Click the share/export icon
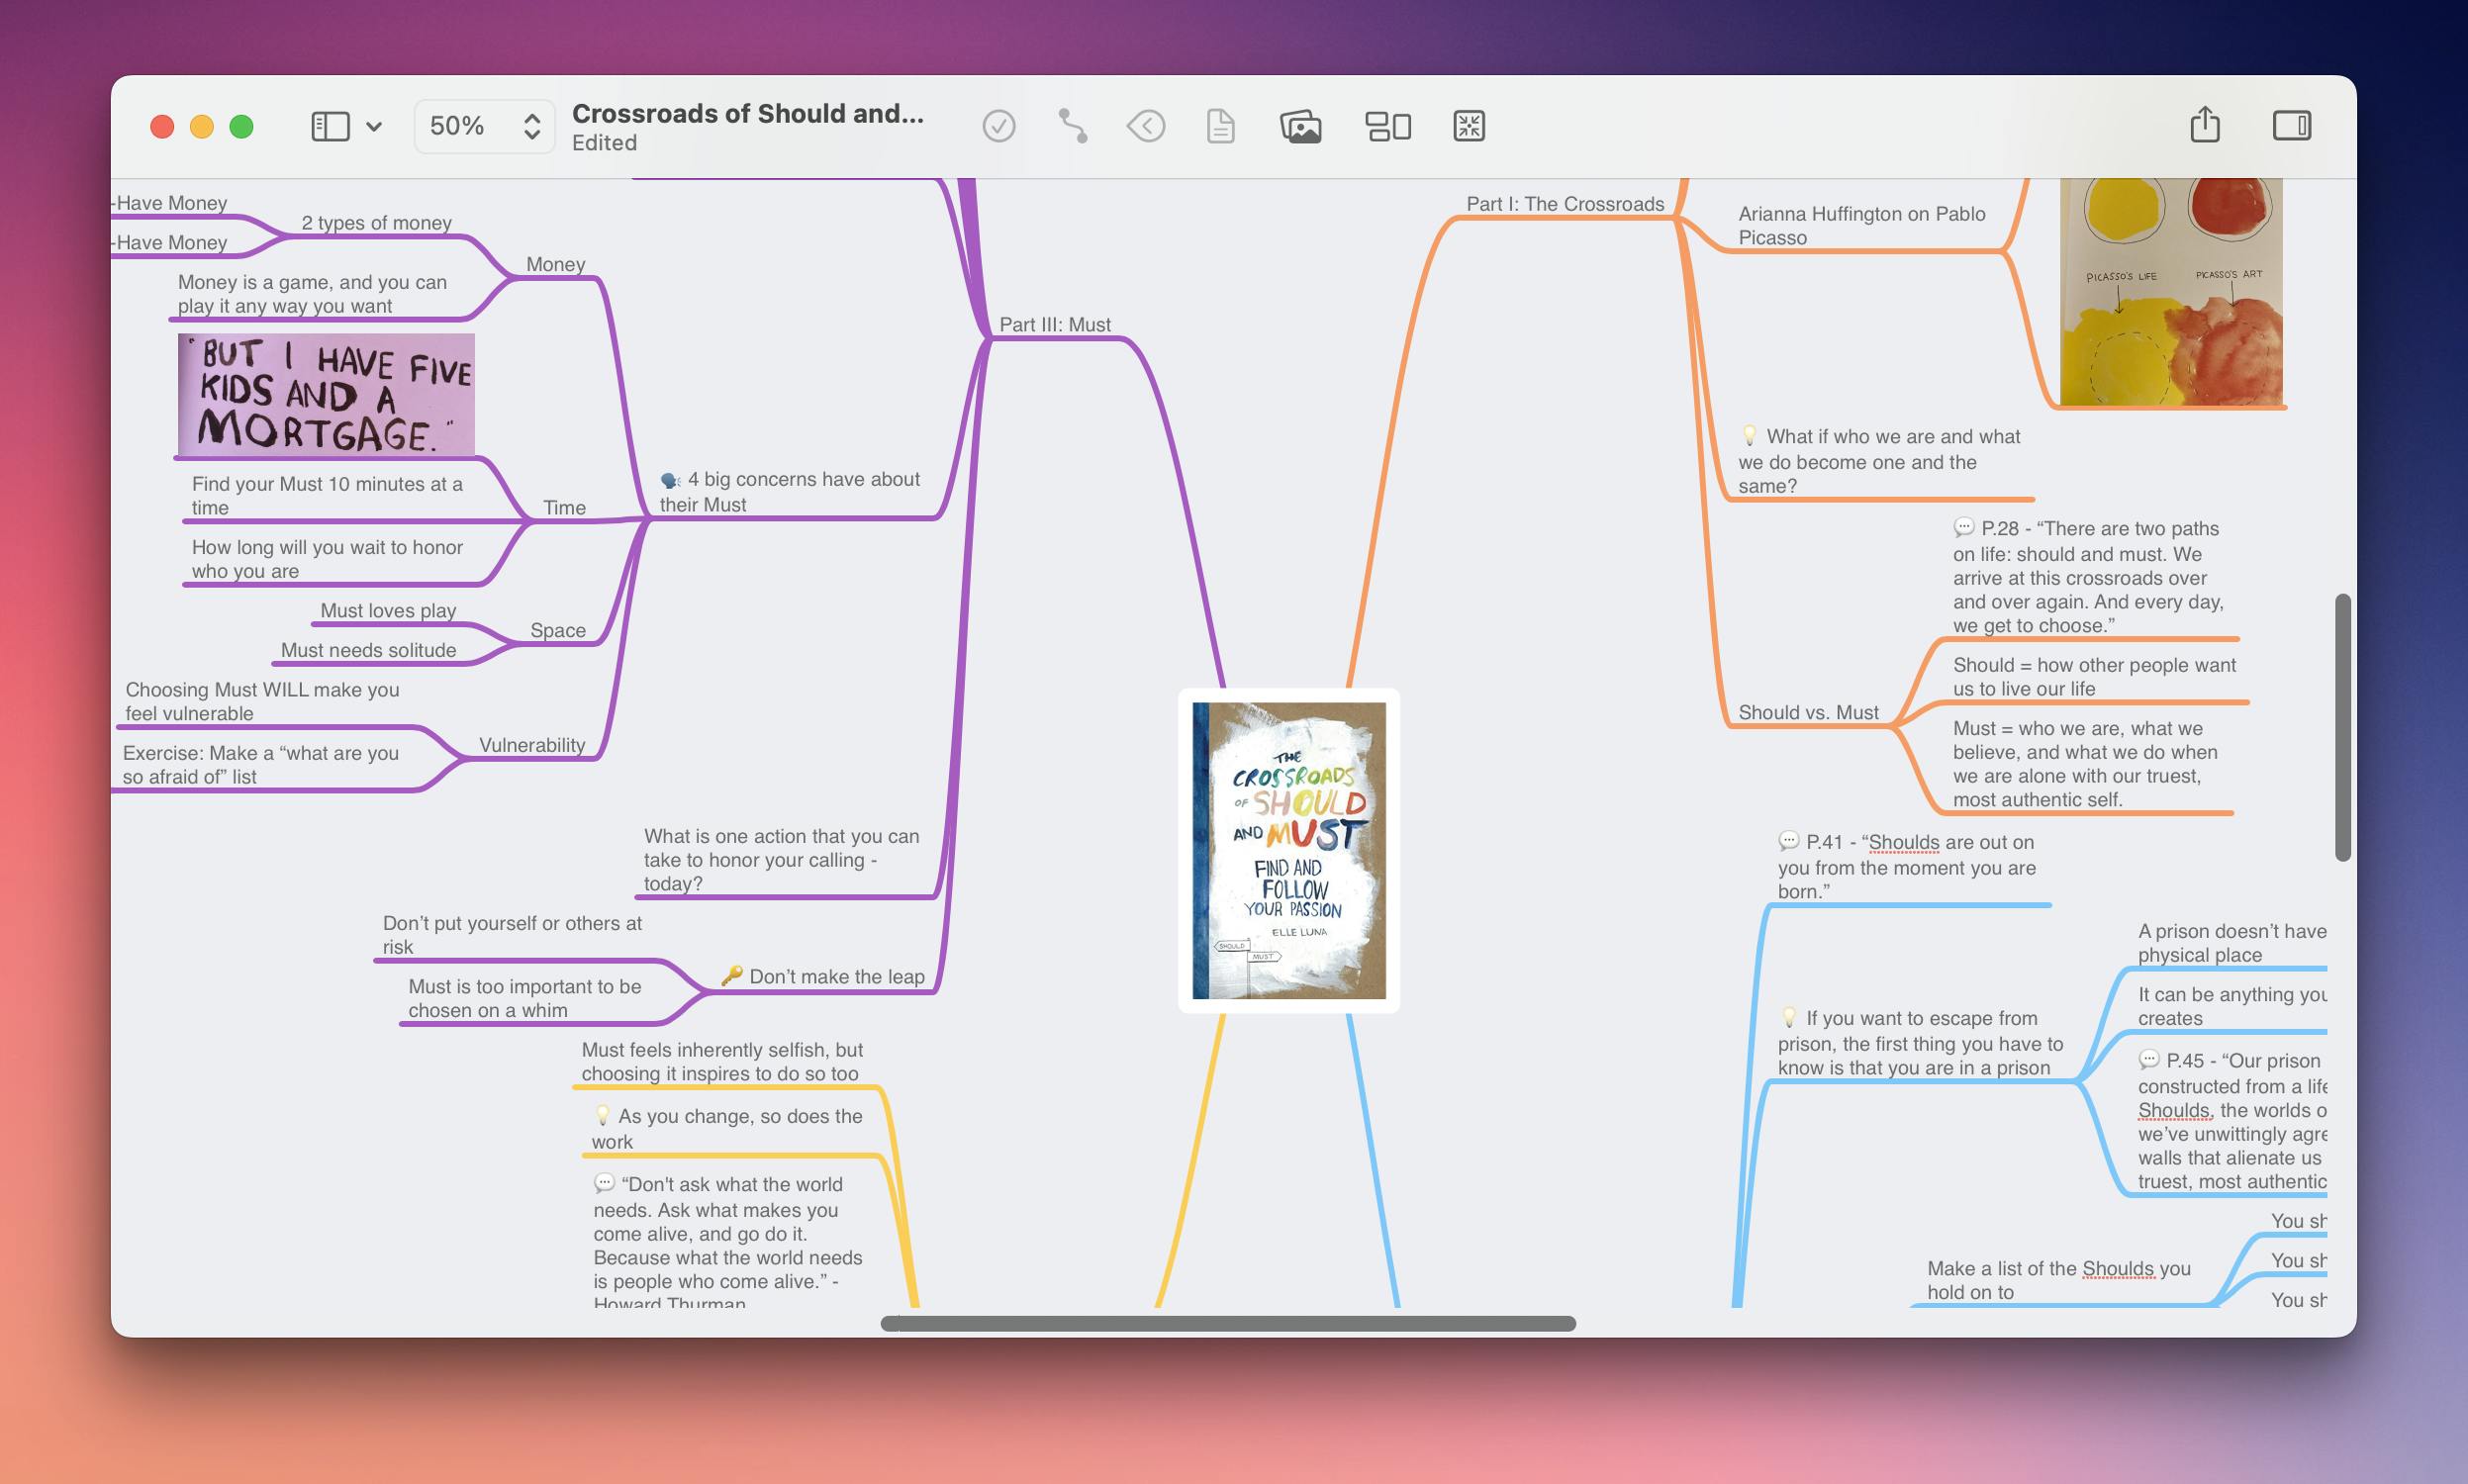This screenshot has width=2468, height=1484. click(2204, 125)
